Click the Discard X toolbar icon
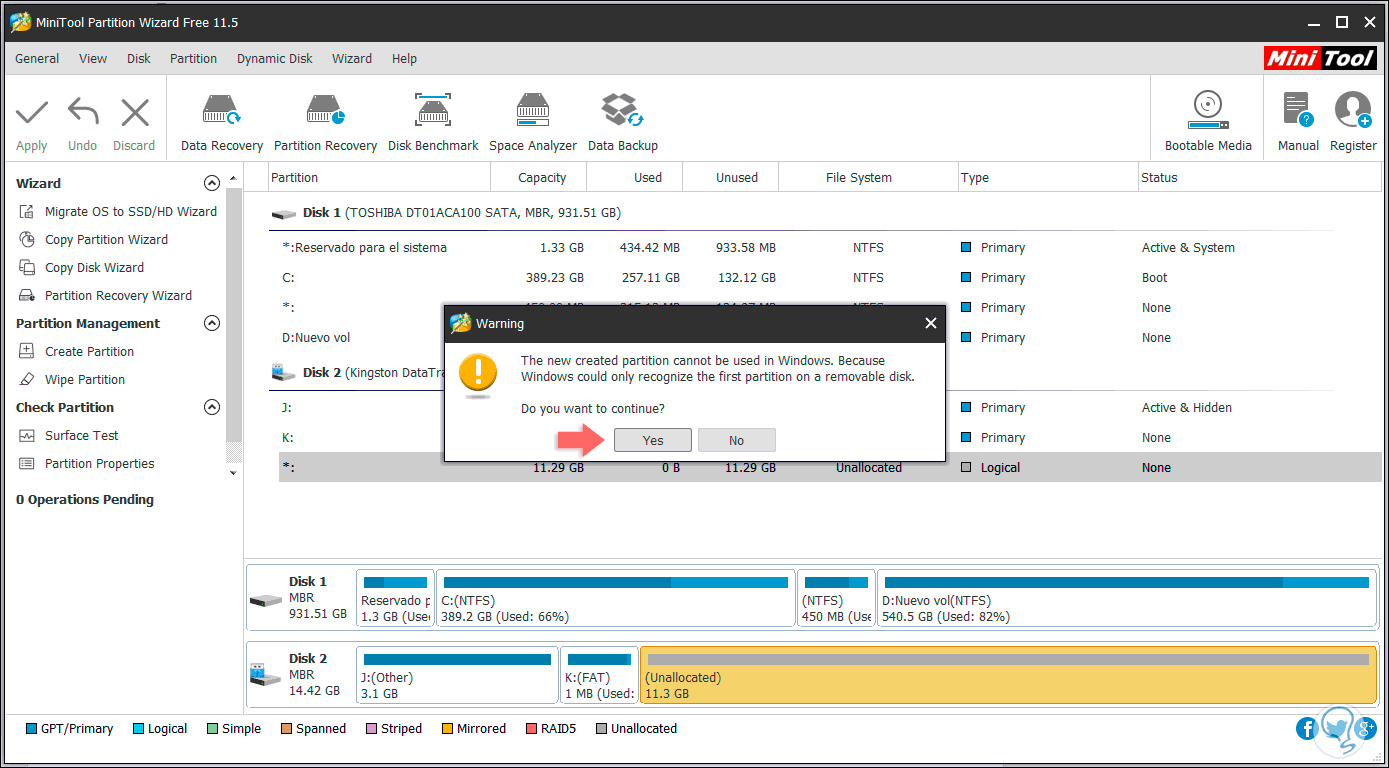 (134, 112)
